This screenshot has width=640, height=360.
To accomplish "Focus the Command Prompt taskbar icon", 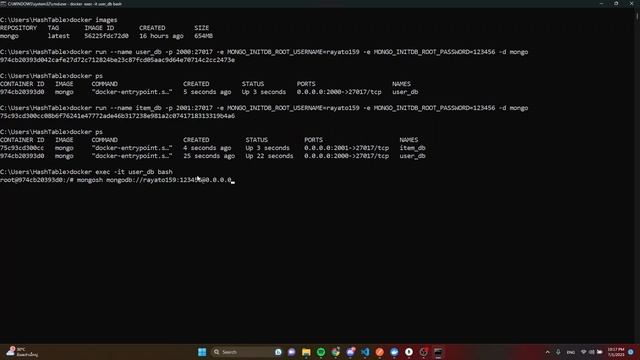I will (x=438, y=352).
